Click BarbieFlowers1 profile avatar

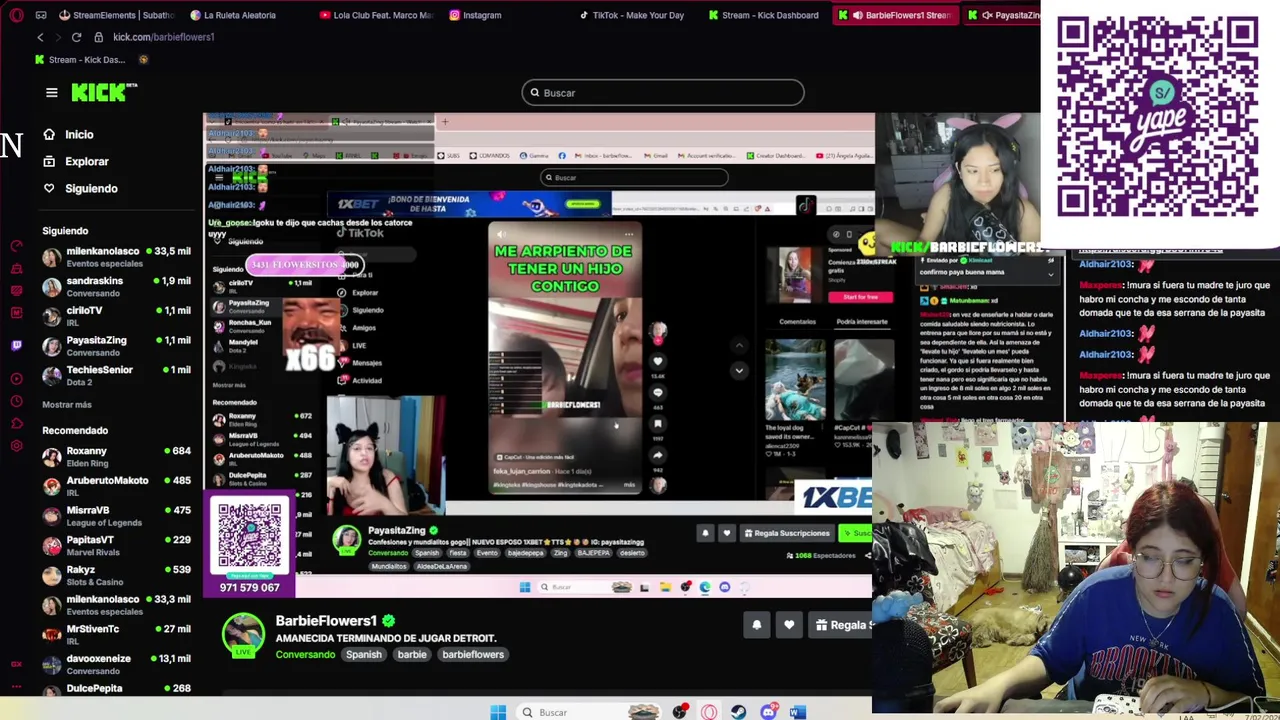pos(243,635)
